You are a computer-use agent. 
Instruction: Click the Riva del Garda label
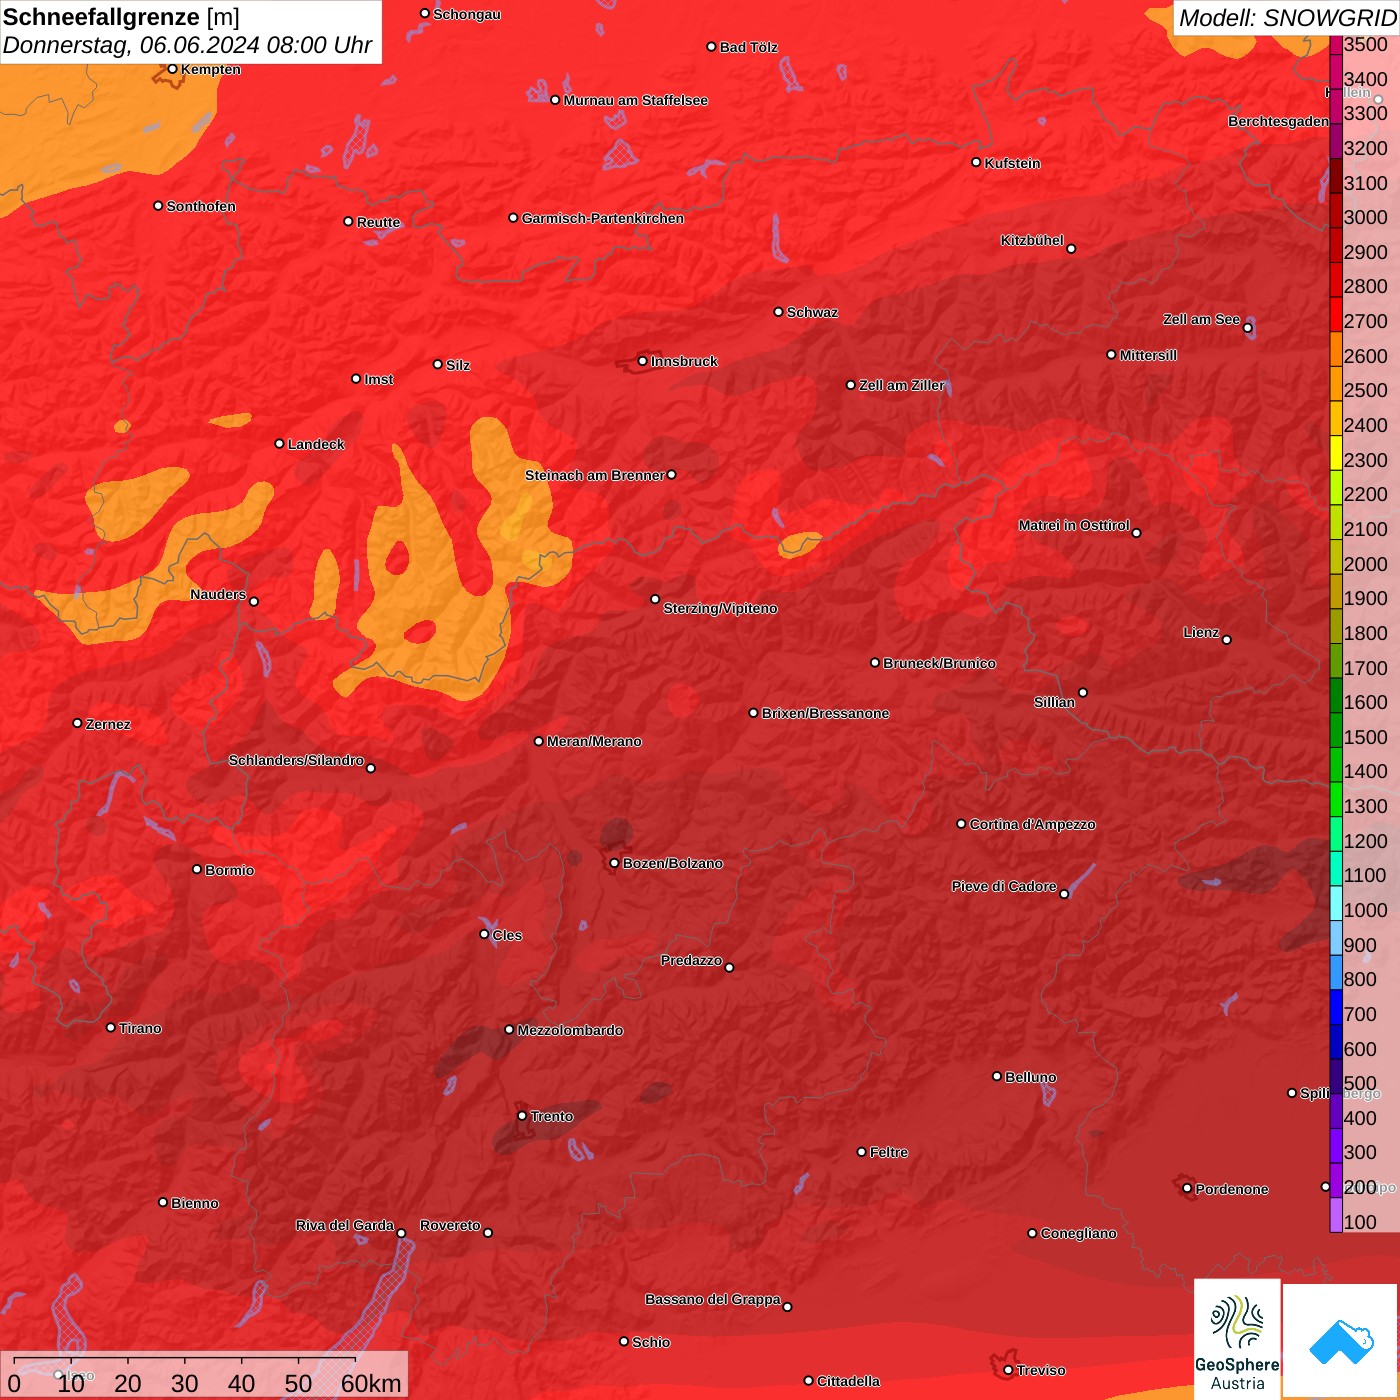(345, 1225)
